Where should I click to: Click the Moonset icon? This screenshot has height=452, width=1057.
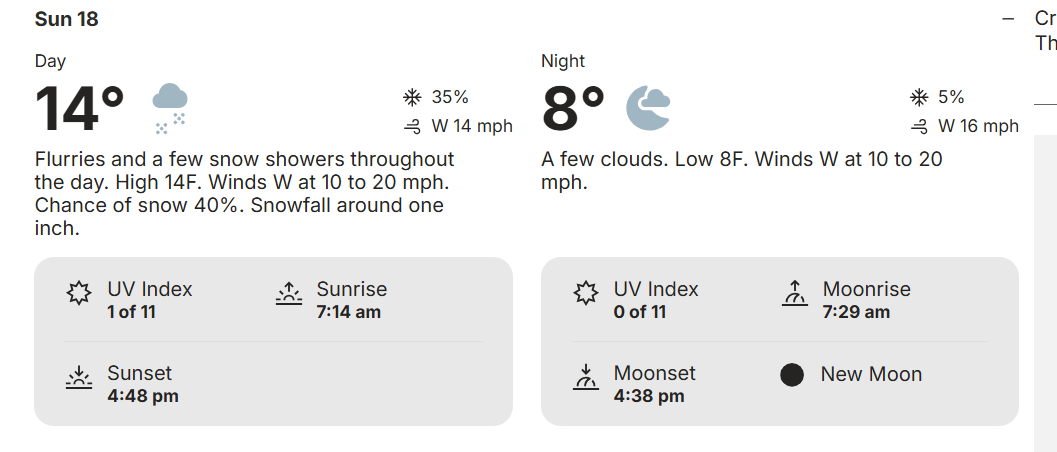[586, 378]
